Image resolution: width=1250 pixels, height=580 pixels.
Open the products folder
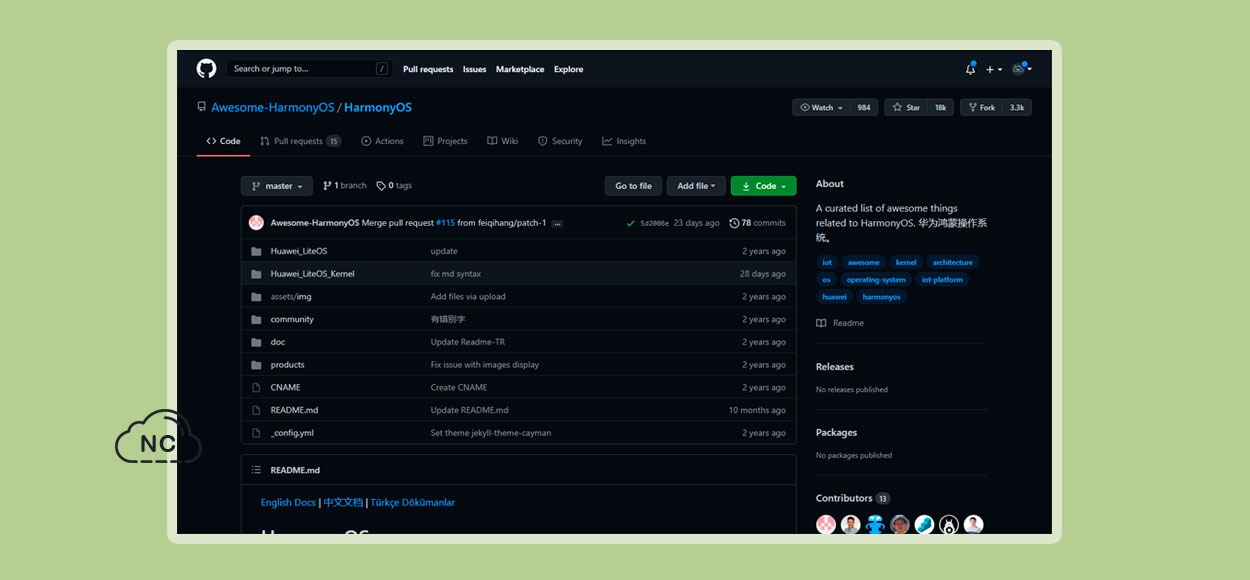pyautogui.click(x=287, y=365)
